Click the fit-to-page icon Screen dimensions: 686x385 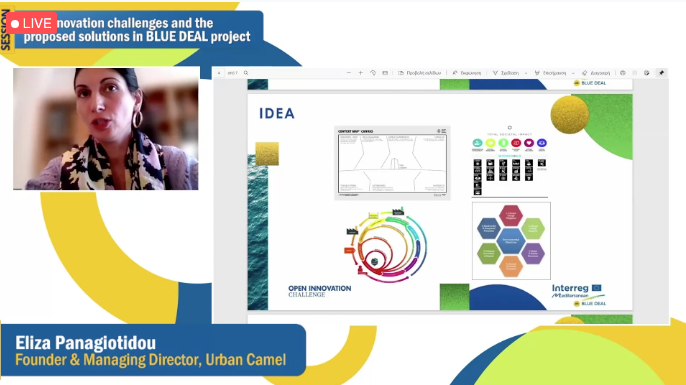pyautogui.click(x=385, y=73)
